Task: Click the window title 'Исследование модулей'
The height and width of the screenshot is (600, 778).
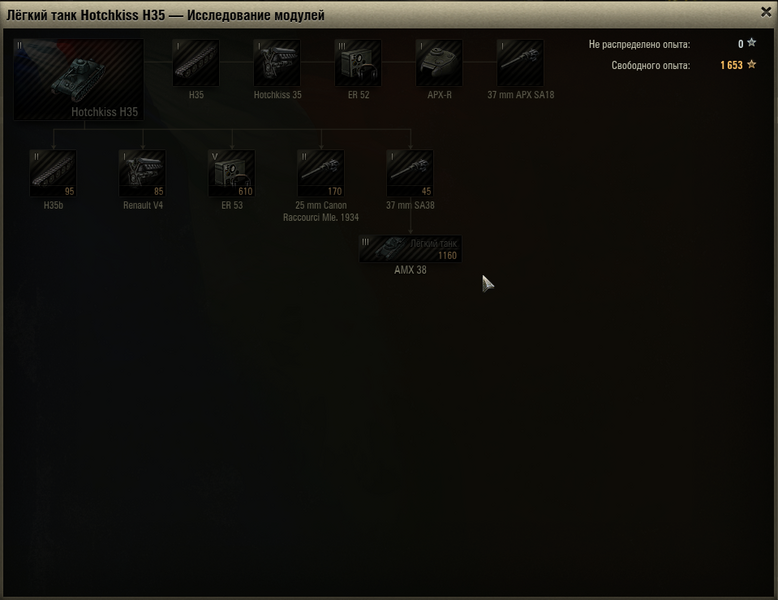Action: pos(256,15)
